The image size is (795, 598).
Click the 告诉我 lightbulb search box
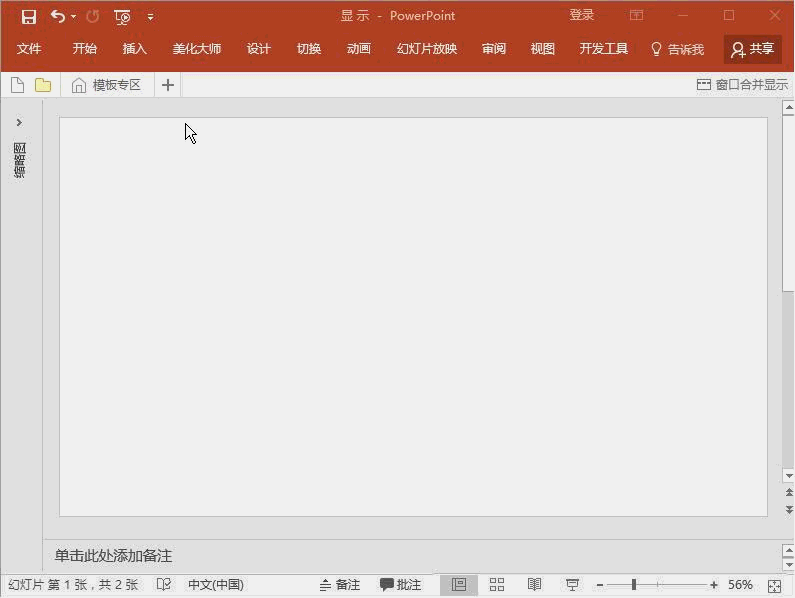tap(677, 49)
